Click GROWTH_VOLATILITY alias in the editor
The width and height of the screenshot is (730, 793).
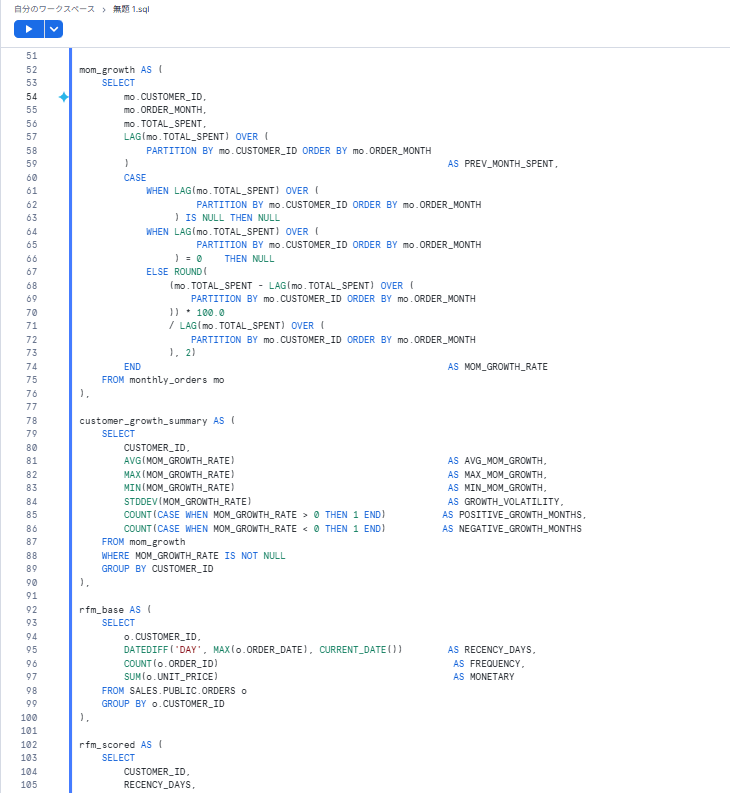point(513,502)
